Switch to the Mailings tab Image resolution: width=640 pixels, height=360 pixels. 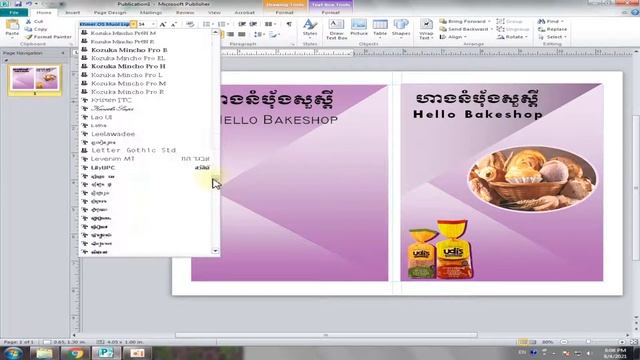[x=151, y=13]
